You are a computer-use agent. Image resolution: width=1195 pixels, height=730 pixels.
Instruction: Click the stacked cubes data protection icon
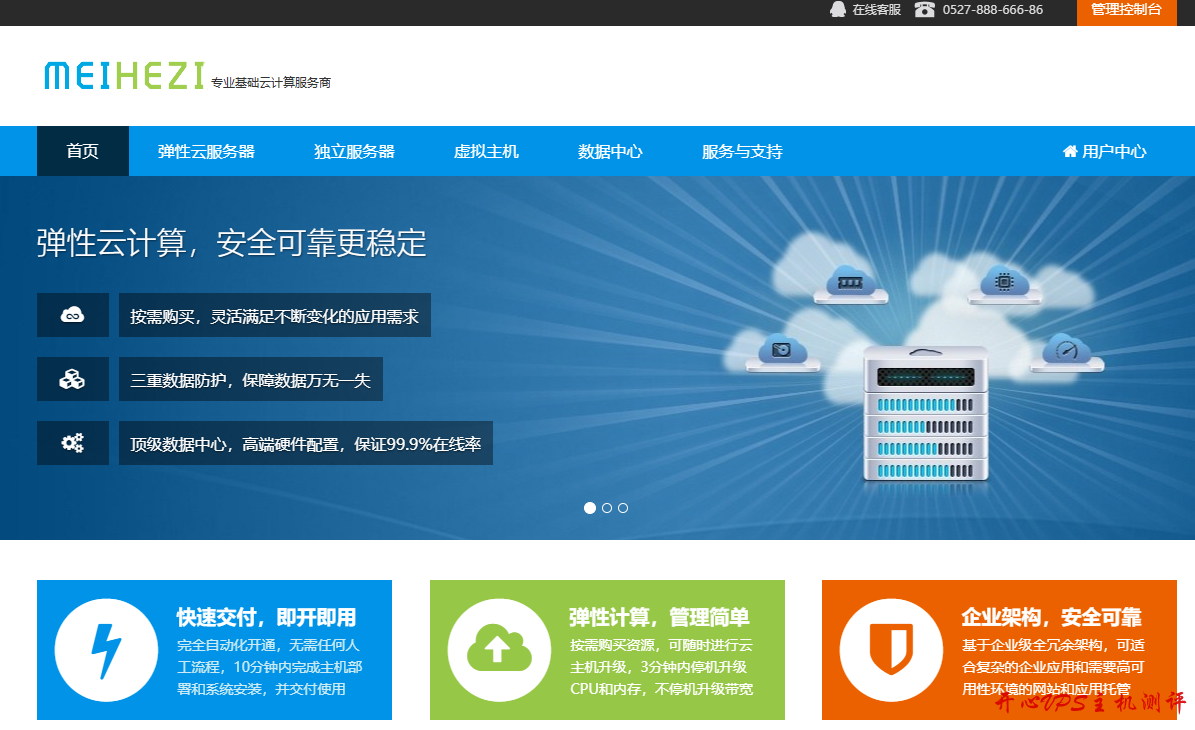point(73,379)
